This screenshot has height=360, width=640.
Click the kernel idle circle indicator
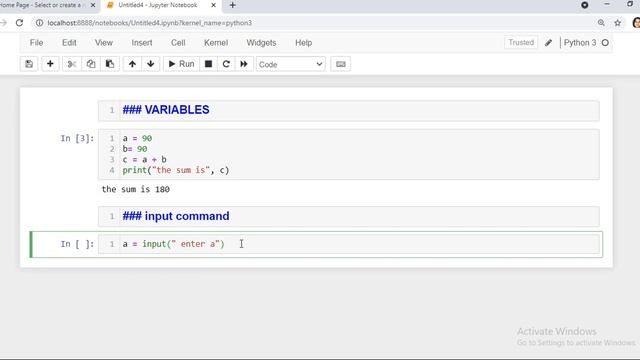(x=605, y=42)
